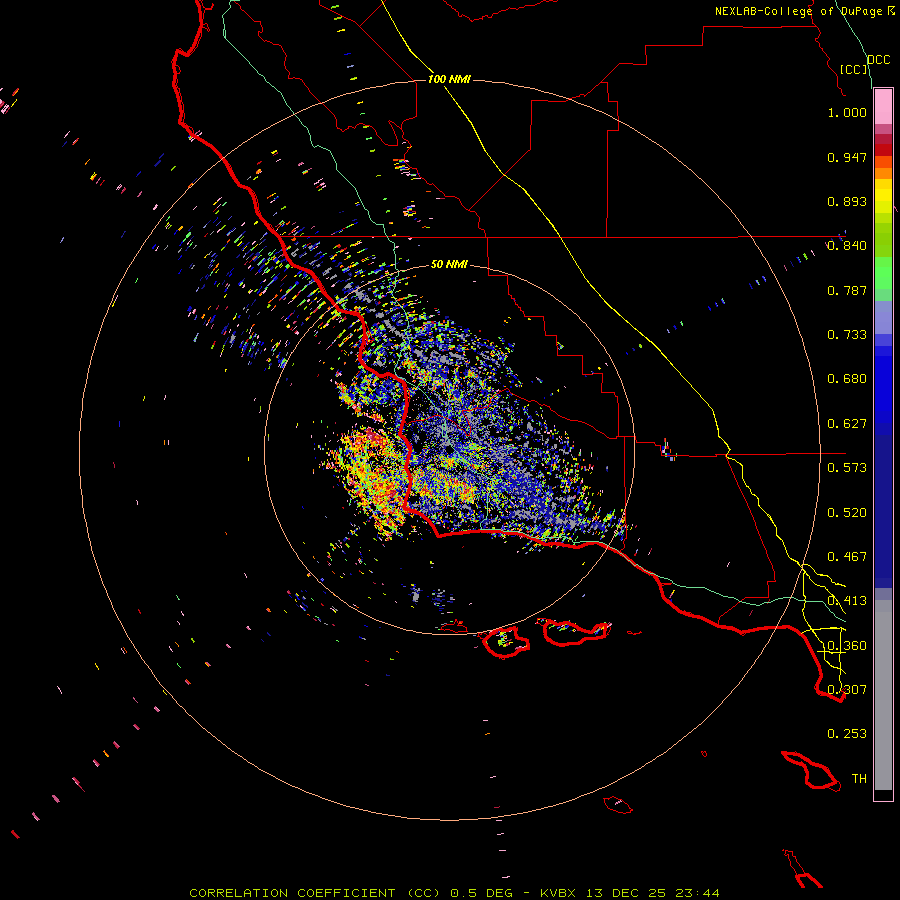
Task: Select the 0.733 legend value
Action: (847, 335)
